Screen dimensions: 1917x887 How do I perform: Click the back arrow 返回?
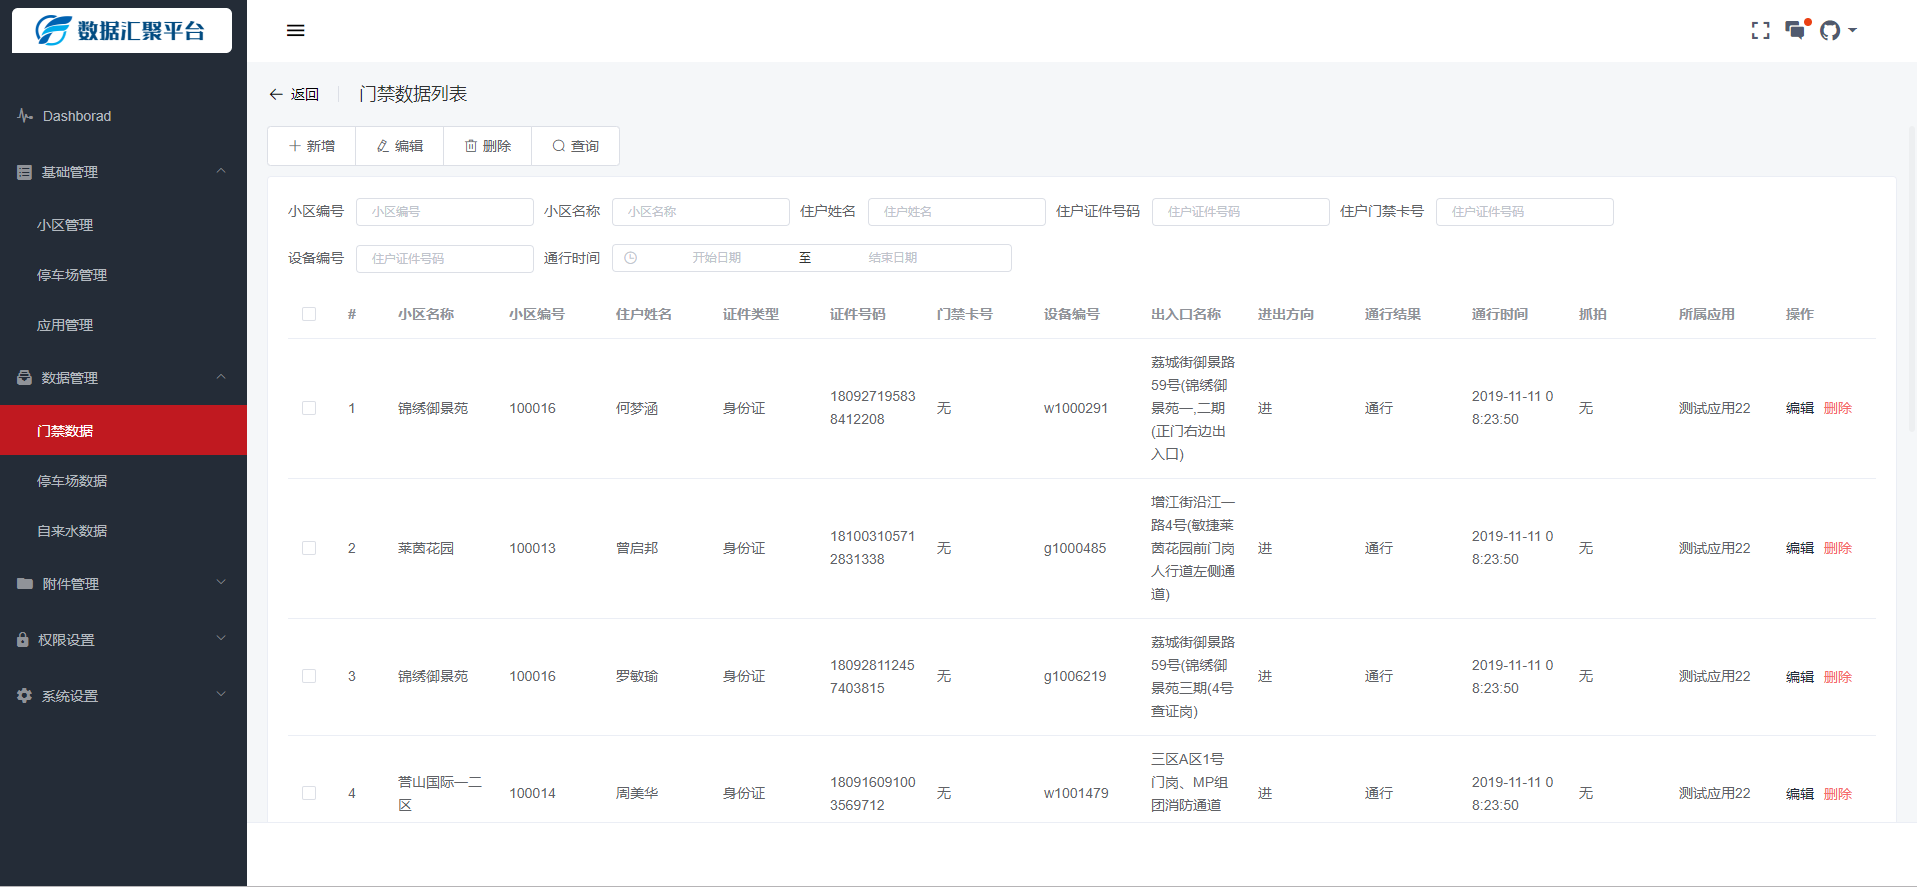294,94
